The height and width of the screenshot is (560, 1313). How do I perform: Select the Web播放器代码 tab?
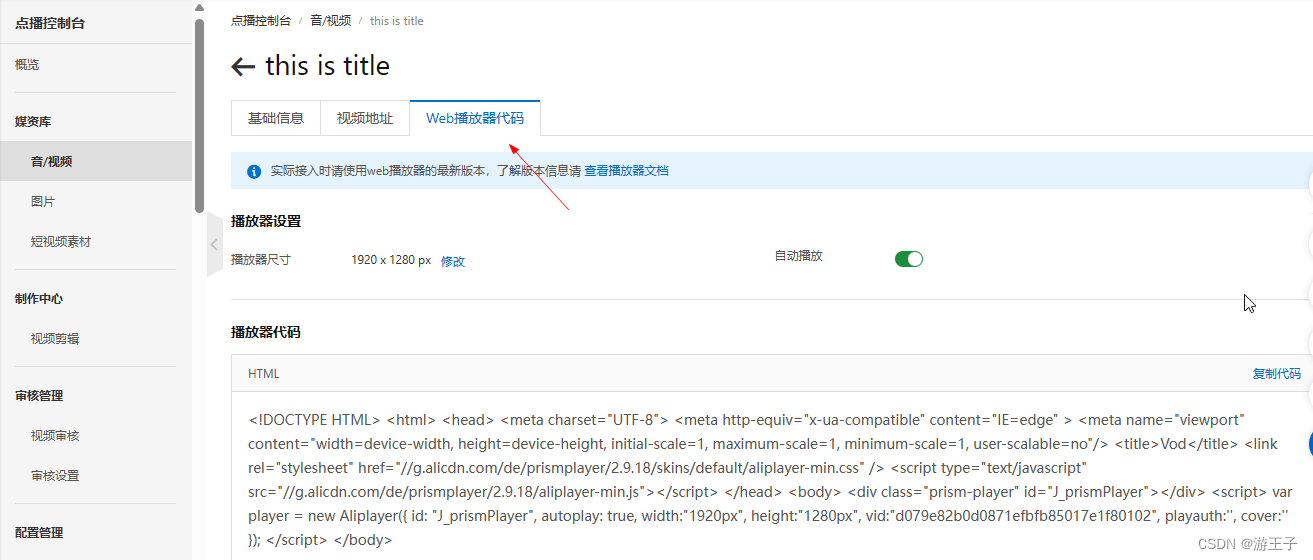click(x=475, y=118)
